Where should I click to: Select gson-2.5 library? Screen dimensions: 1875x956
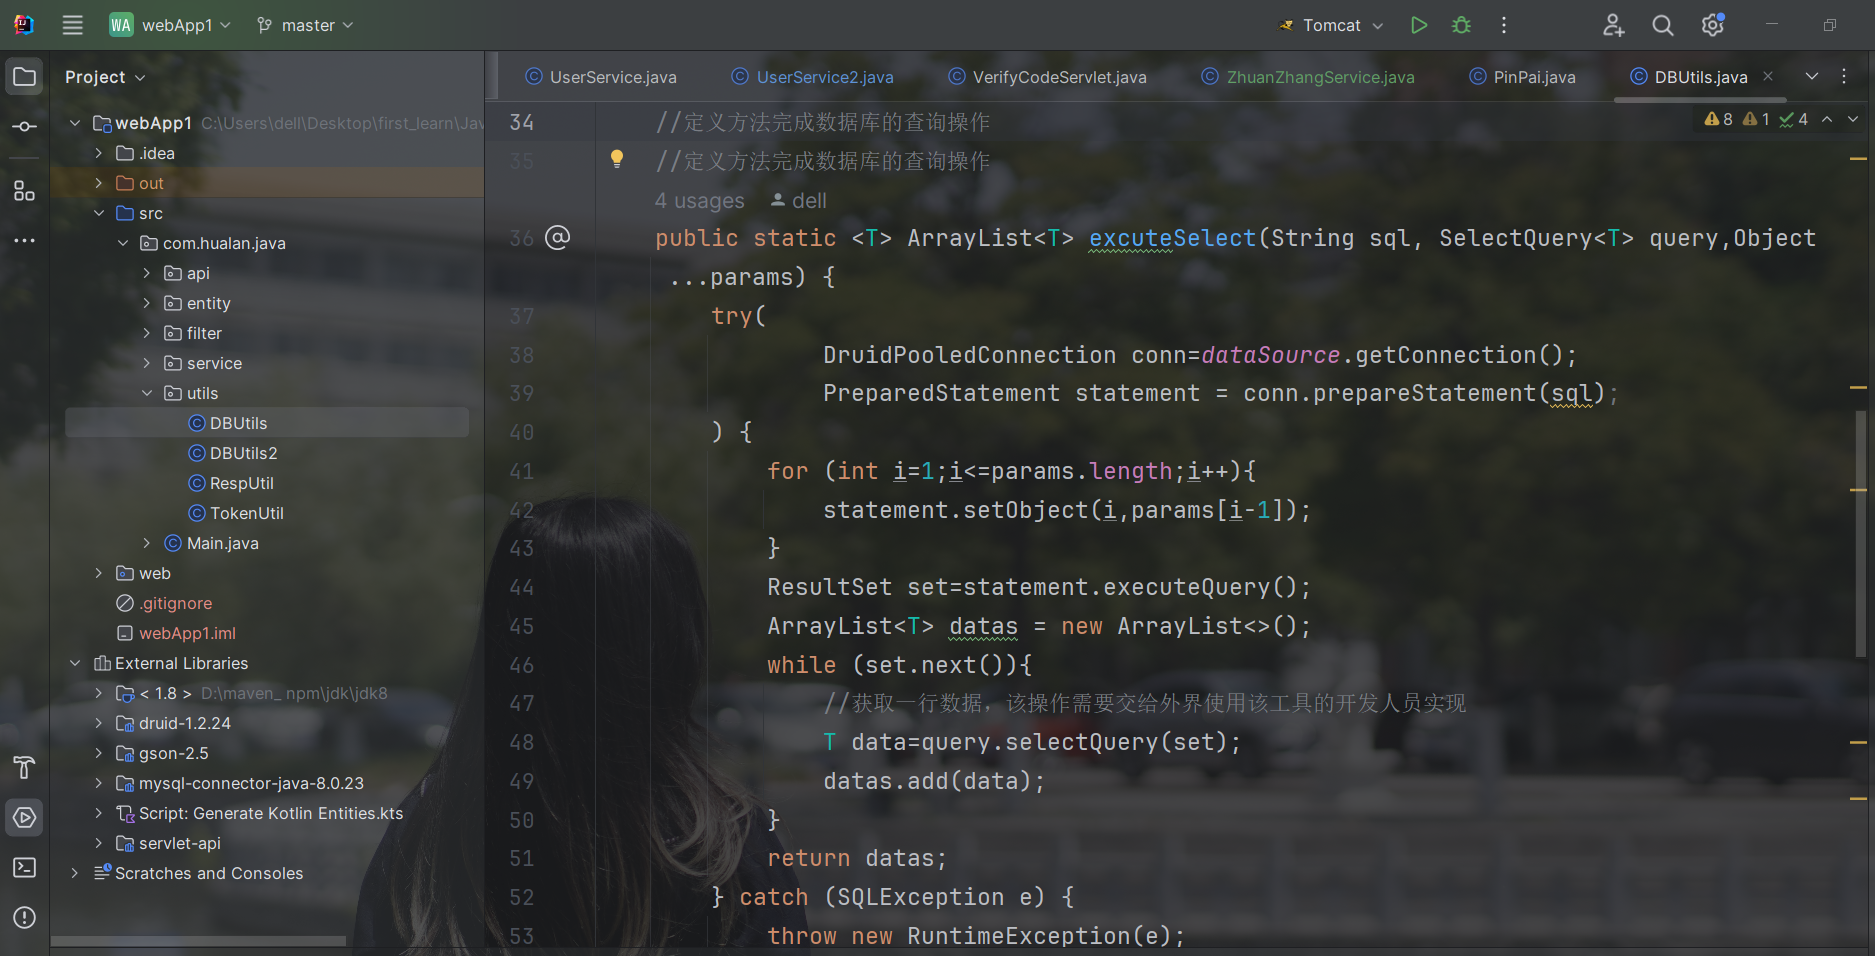(x=173, y=753)
